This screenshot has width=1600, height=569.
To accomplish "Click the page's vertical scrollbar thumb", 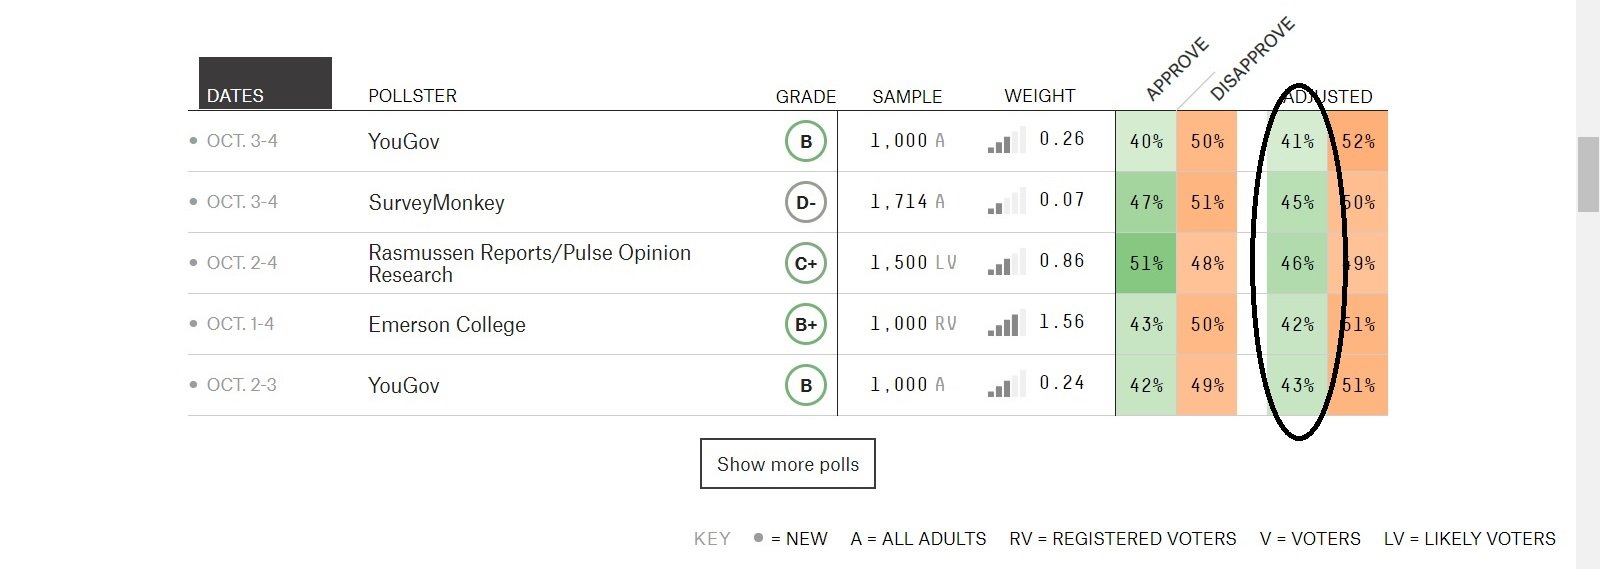I will pyautogui.click(x=1588, y=175).
